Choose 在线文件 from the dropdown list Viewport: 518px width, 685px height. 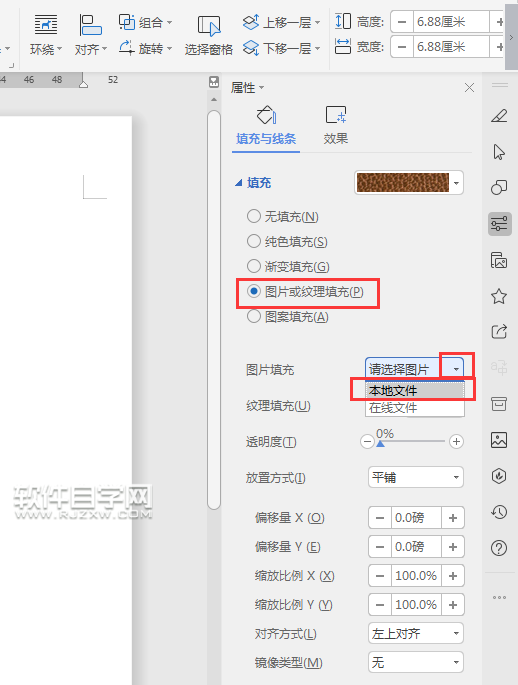[414, 408]
